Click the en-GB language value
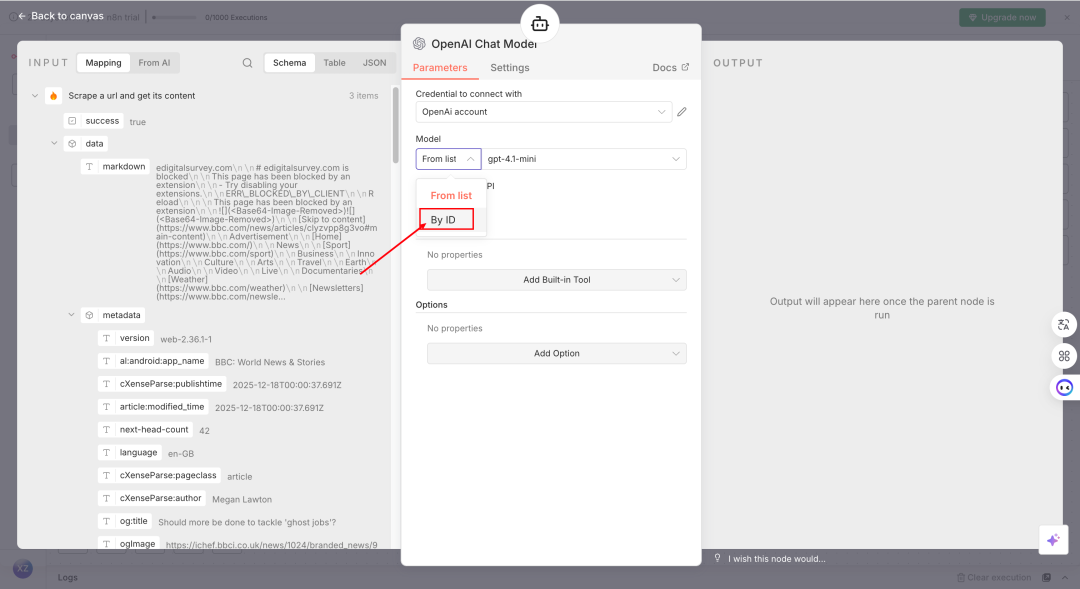The image size is (1080, 589). 180,453
